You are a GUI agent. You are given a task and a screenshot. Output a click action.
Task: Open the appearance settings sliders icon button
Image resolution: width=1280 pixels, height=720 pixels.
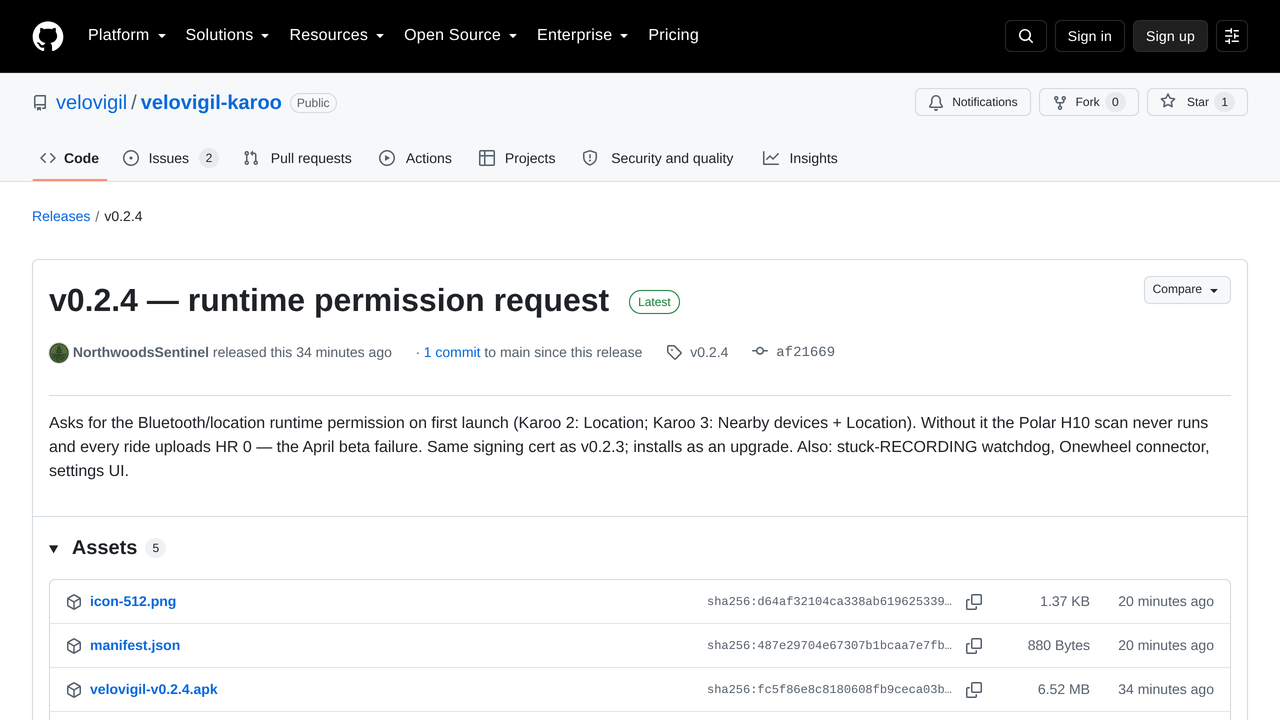(x=1232, y=36)
